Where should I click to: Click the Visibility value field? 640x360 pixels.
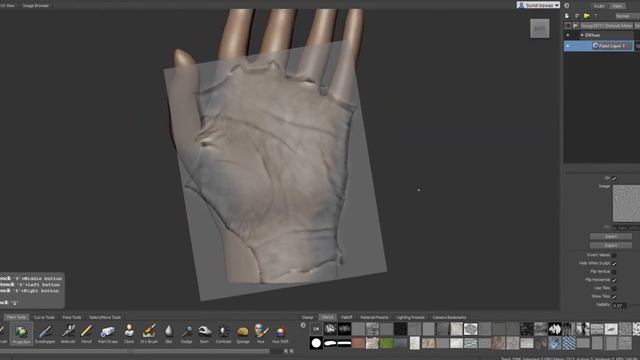[620, 305]
